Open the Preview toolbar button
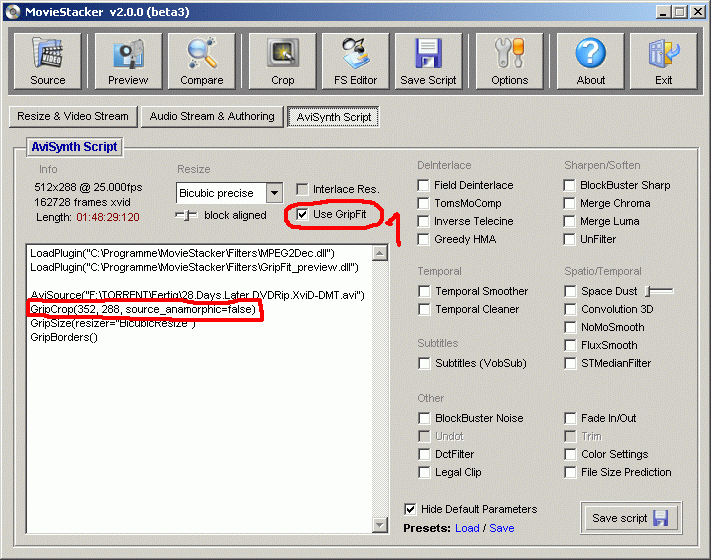This screenshot has height=560, width=711. pyautogui.click(x=128, y=61)
